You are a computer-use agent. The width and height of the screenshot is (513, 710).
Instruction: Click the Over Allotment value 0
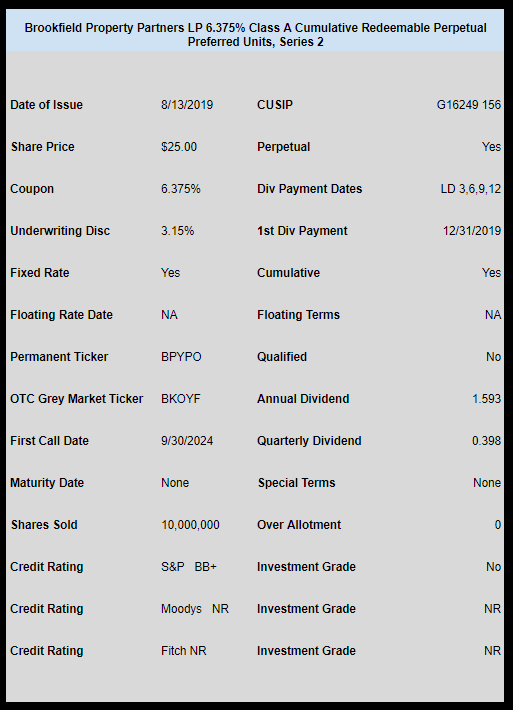pos(498,525)
